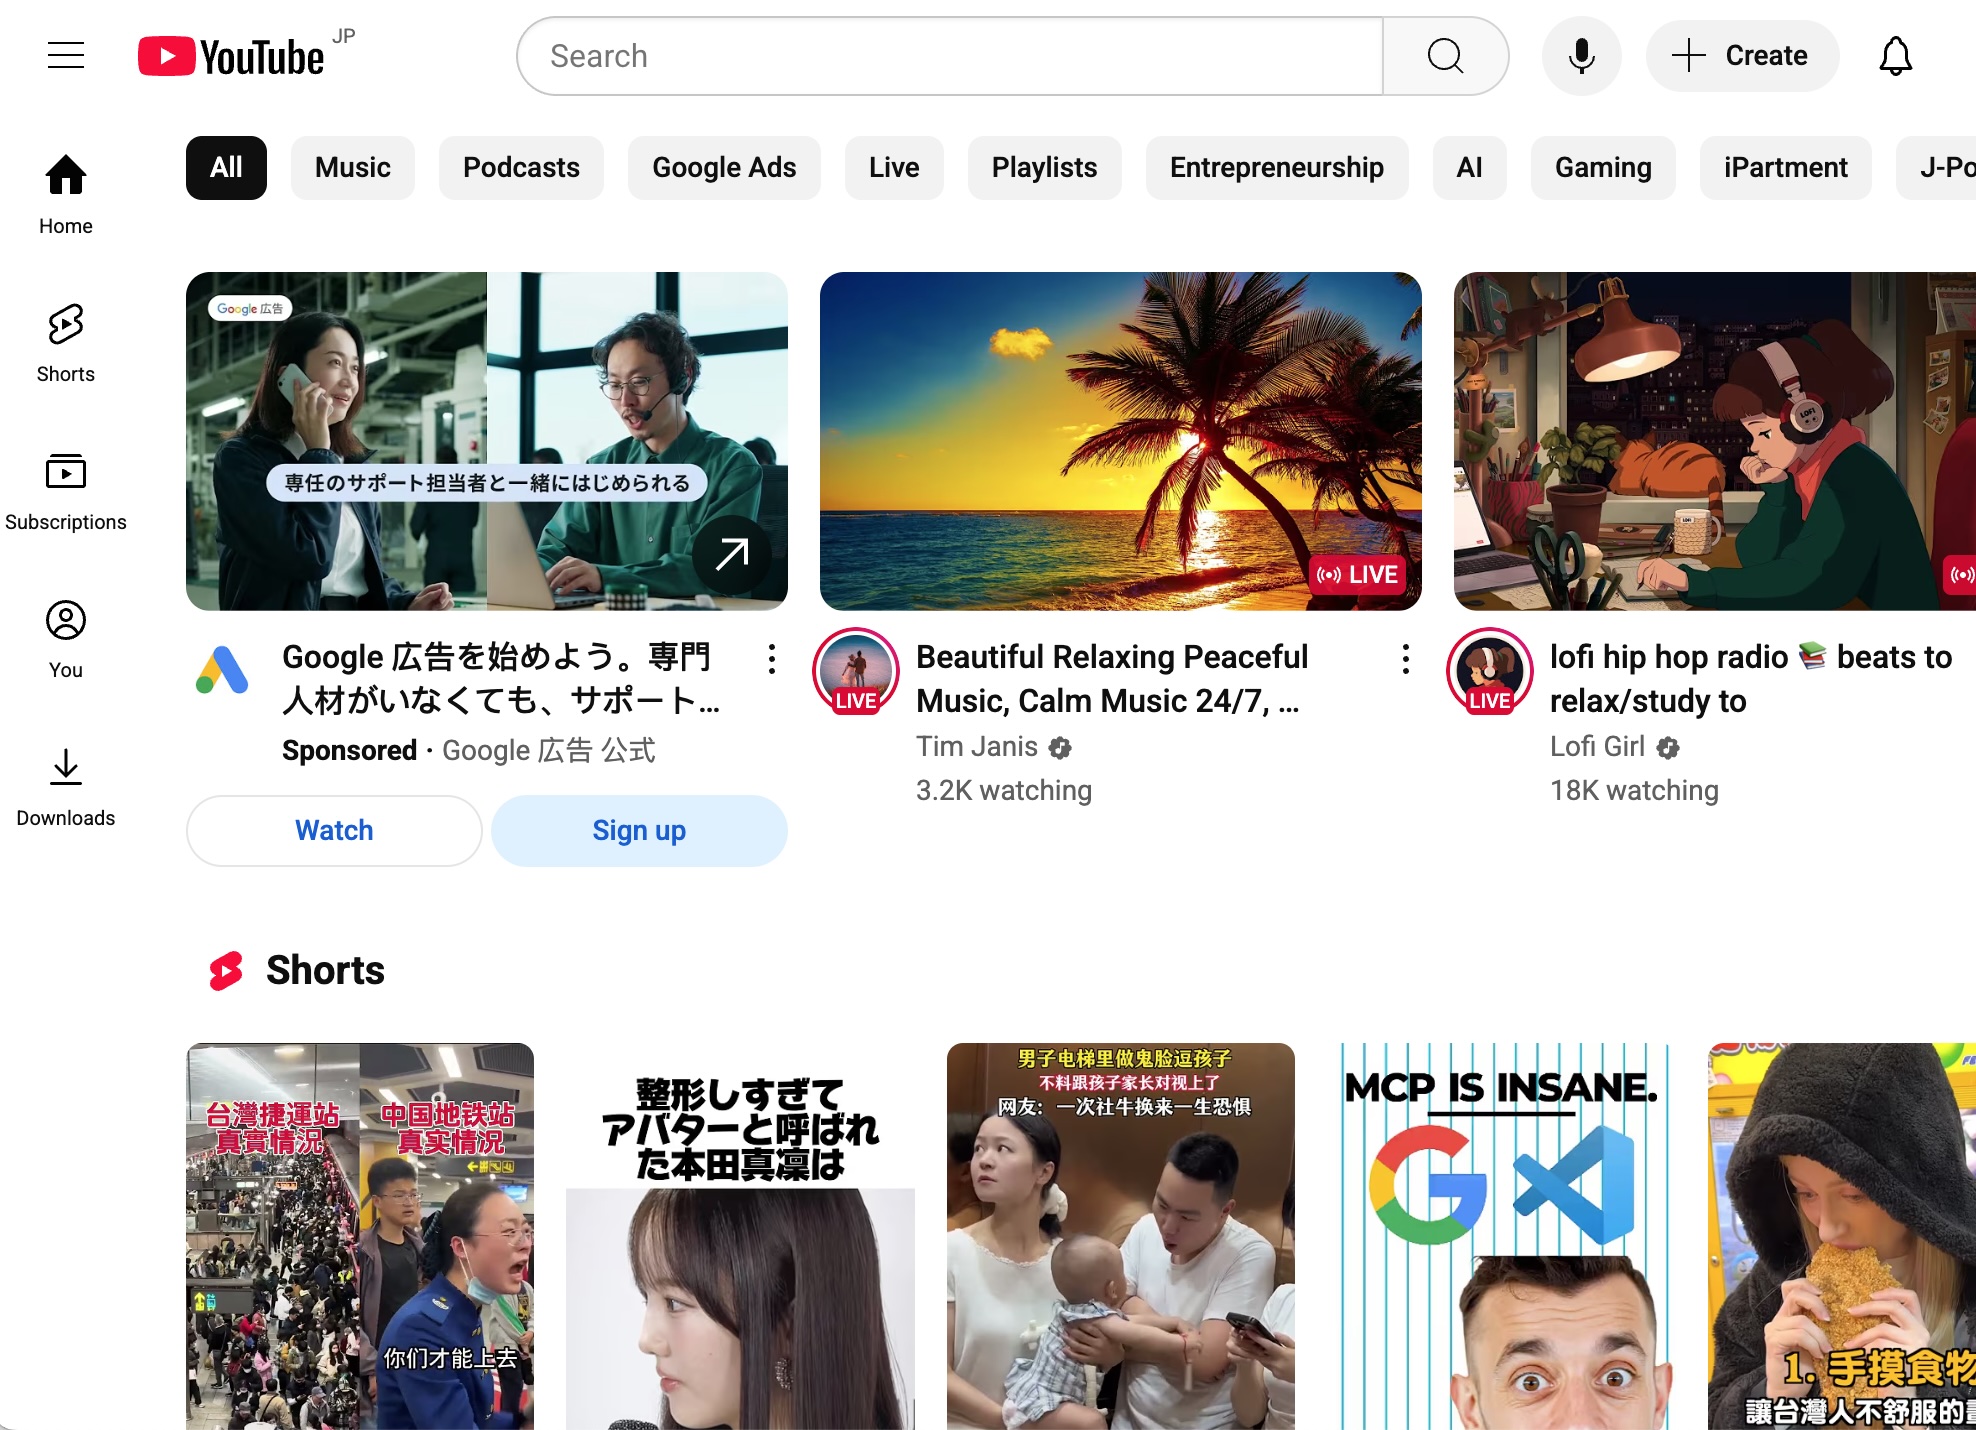
Task: Select the Podcasts filter chip
Action: point(521,168)
